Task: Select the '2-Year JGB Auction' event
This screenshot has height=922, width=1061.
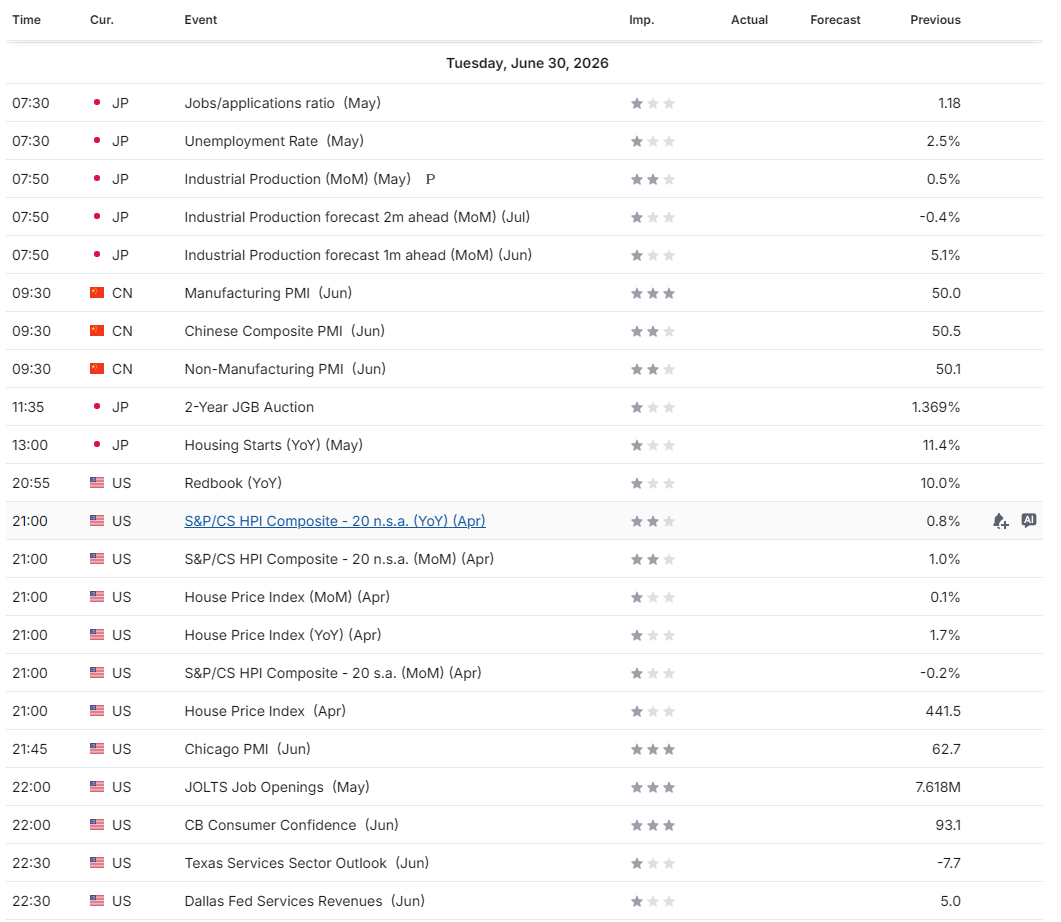Action: [x=249, y=407]
